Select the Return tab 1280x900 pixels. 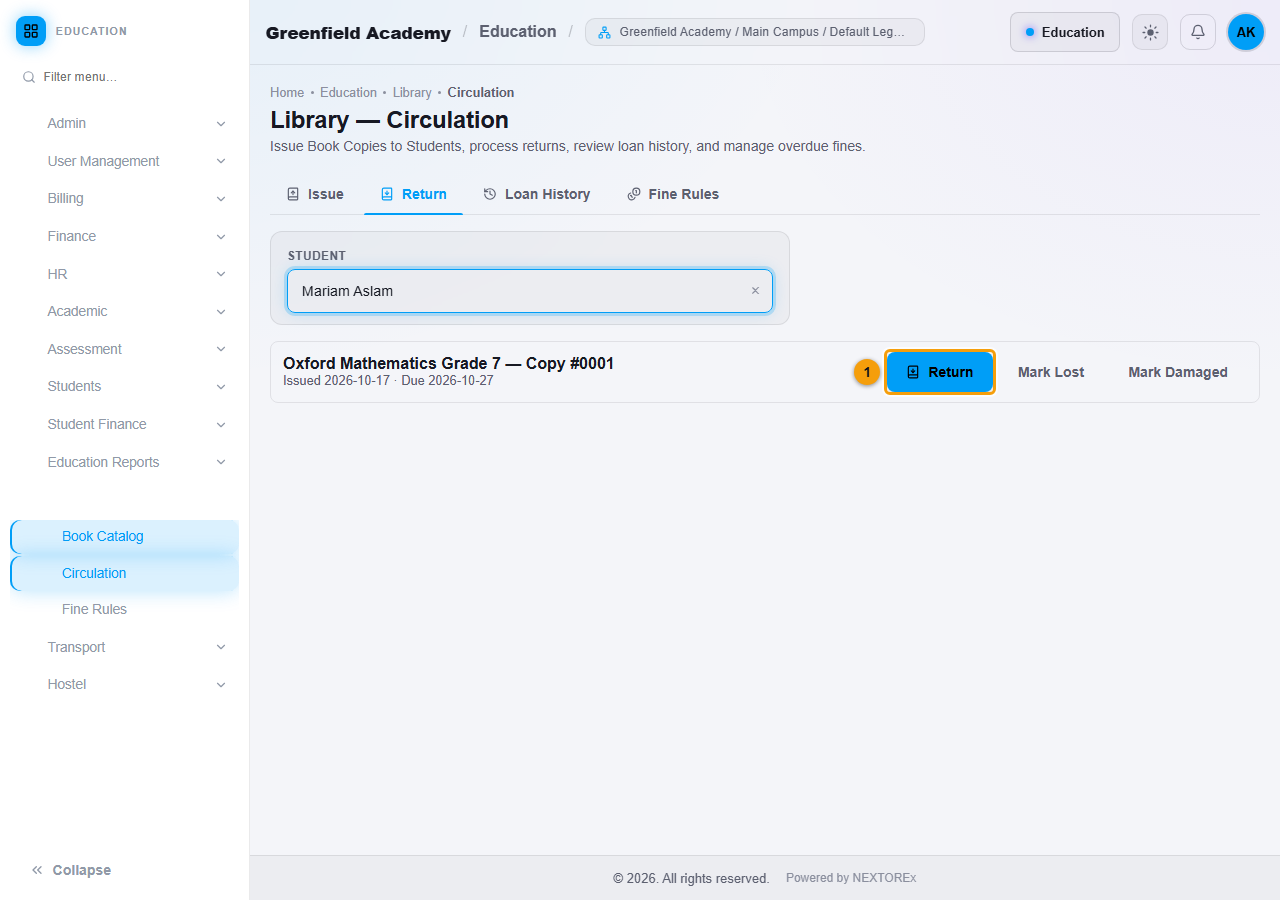tap(414, 194)
